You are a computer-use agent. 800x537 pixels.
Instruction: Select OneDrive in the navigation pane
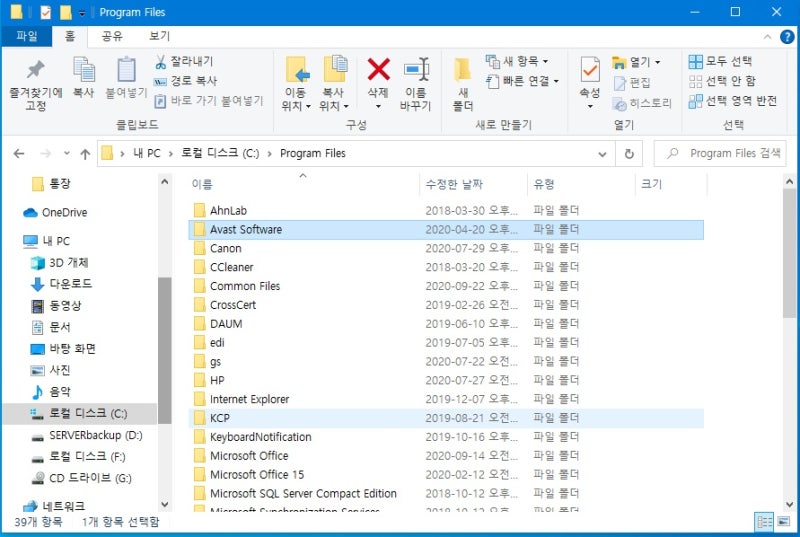click(55, 213)
